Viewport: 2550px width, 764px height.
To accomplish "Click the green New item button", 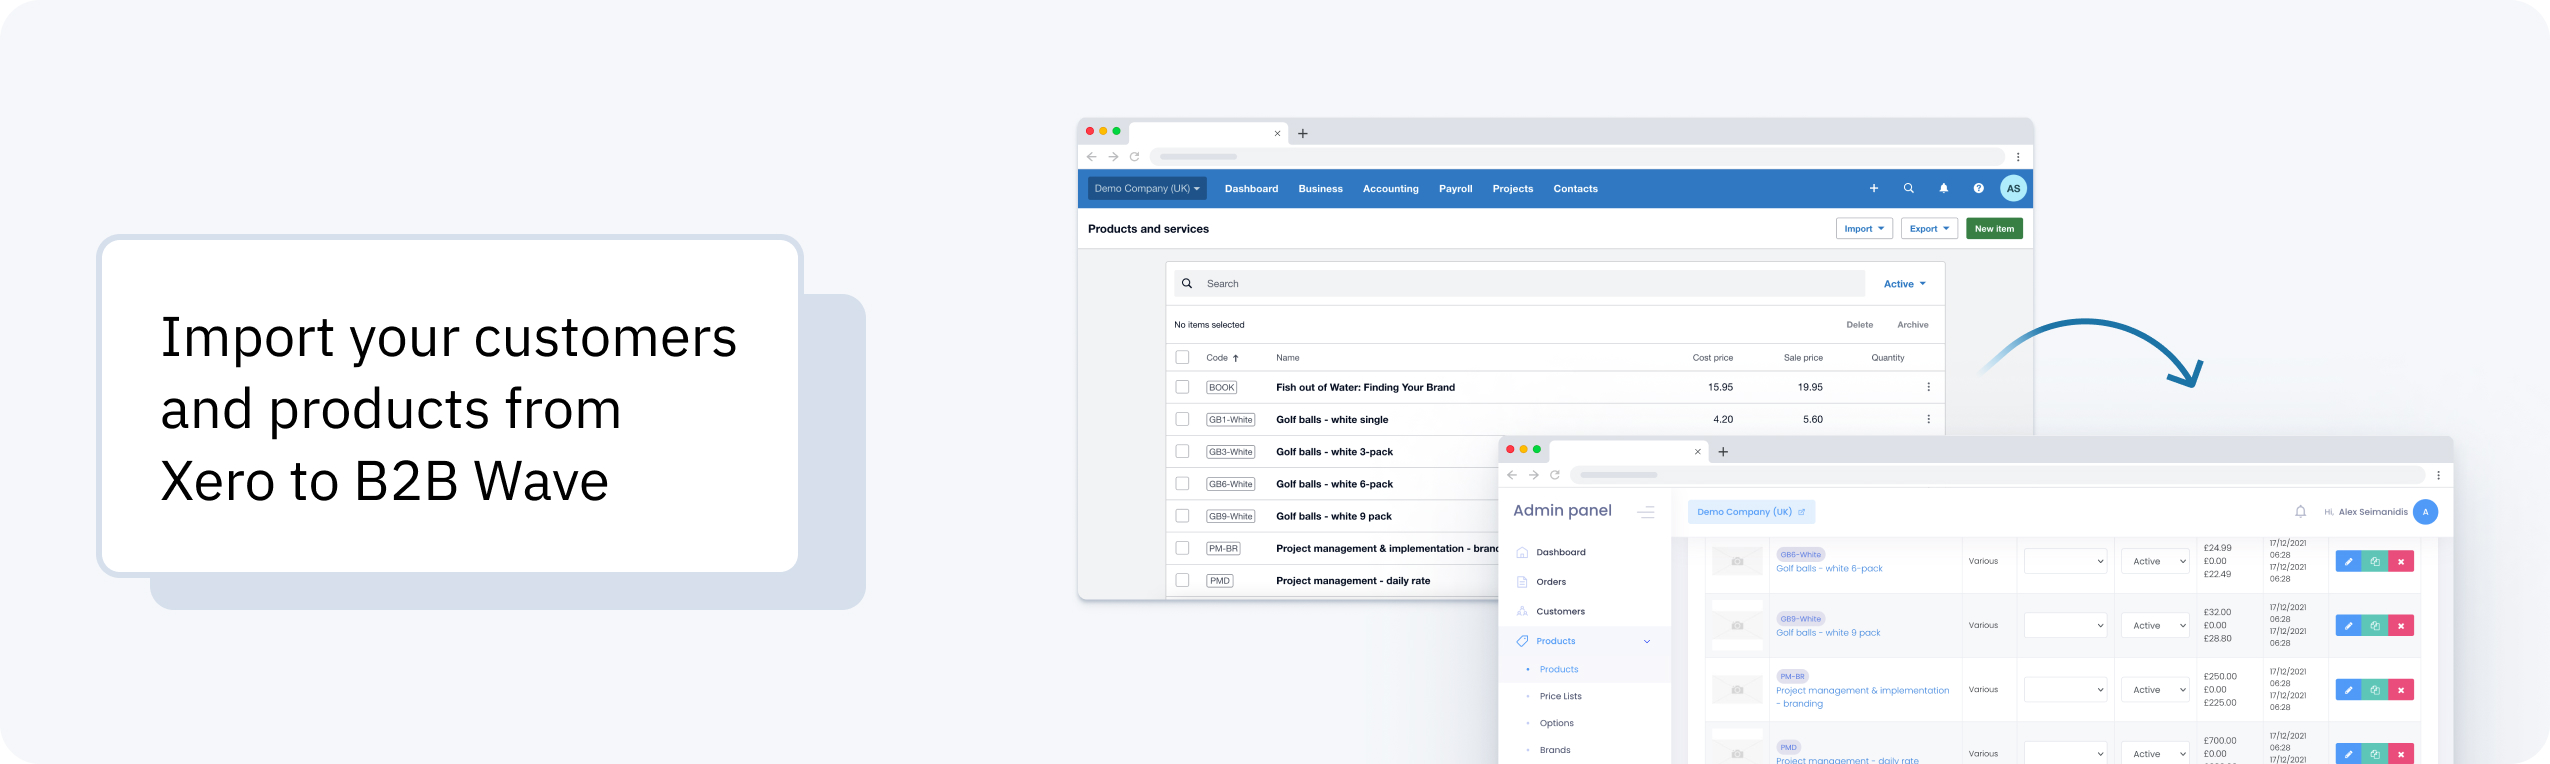I will point(1994,229).
